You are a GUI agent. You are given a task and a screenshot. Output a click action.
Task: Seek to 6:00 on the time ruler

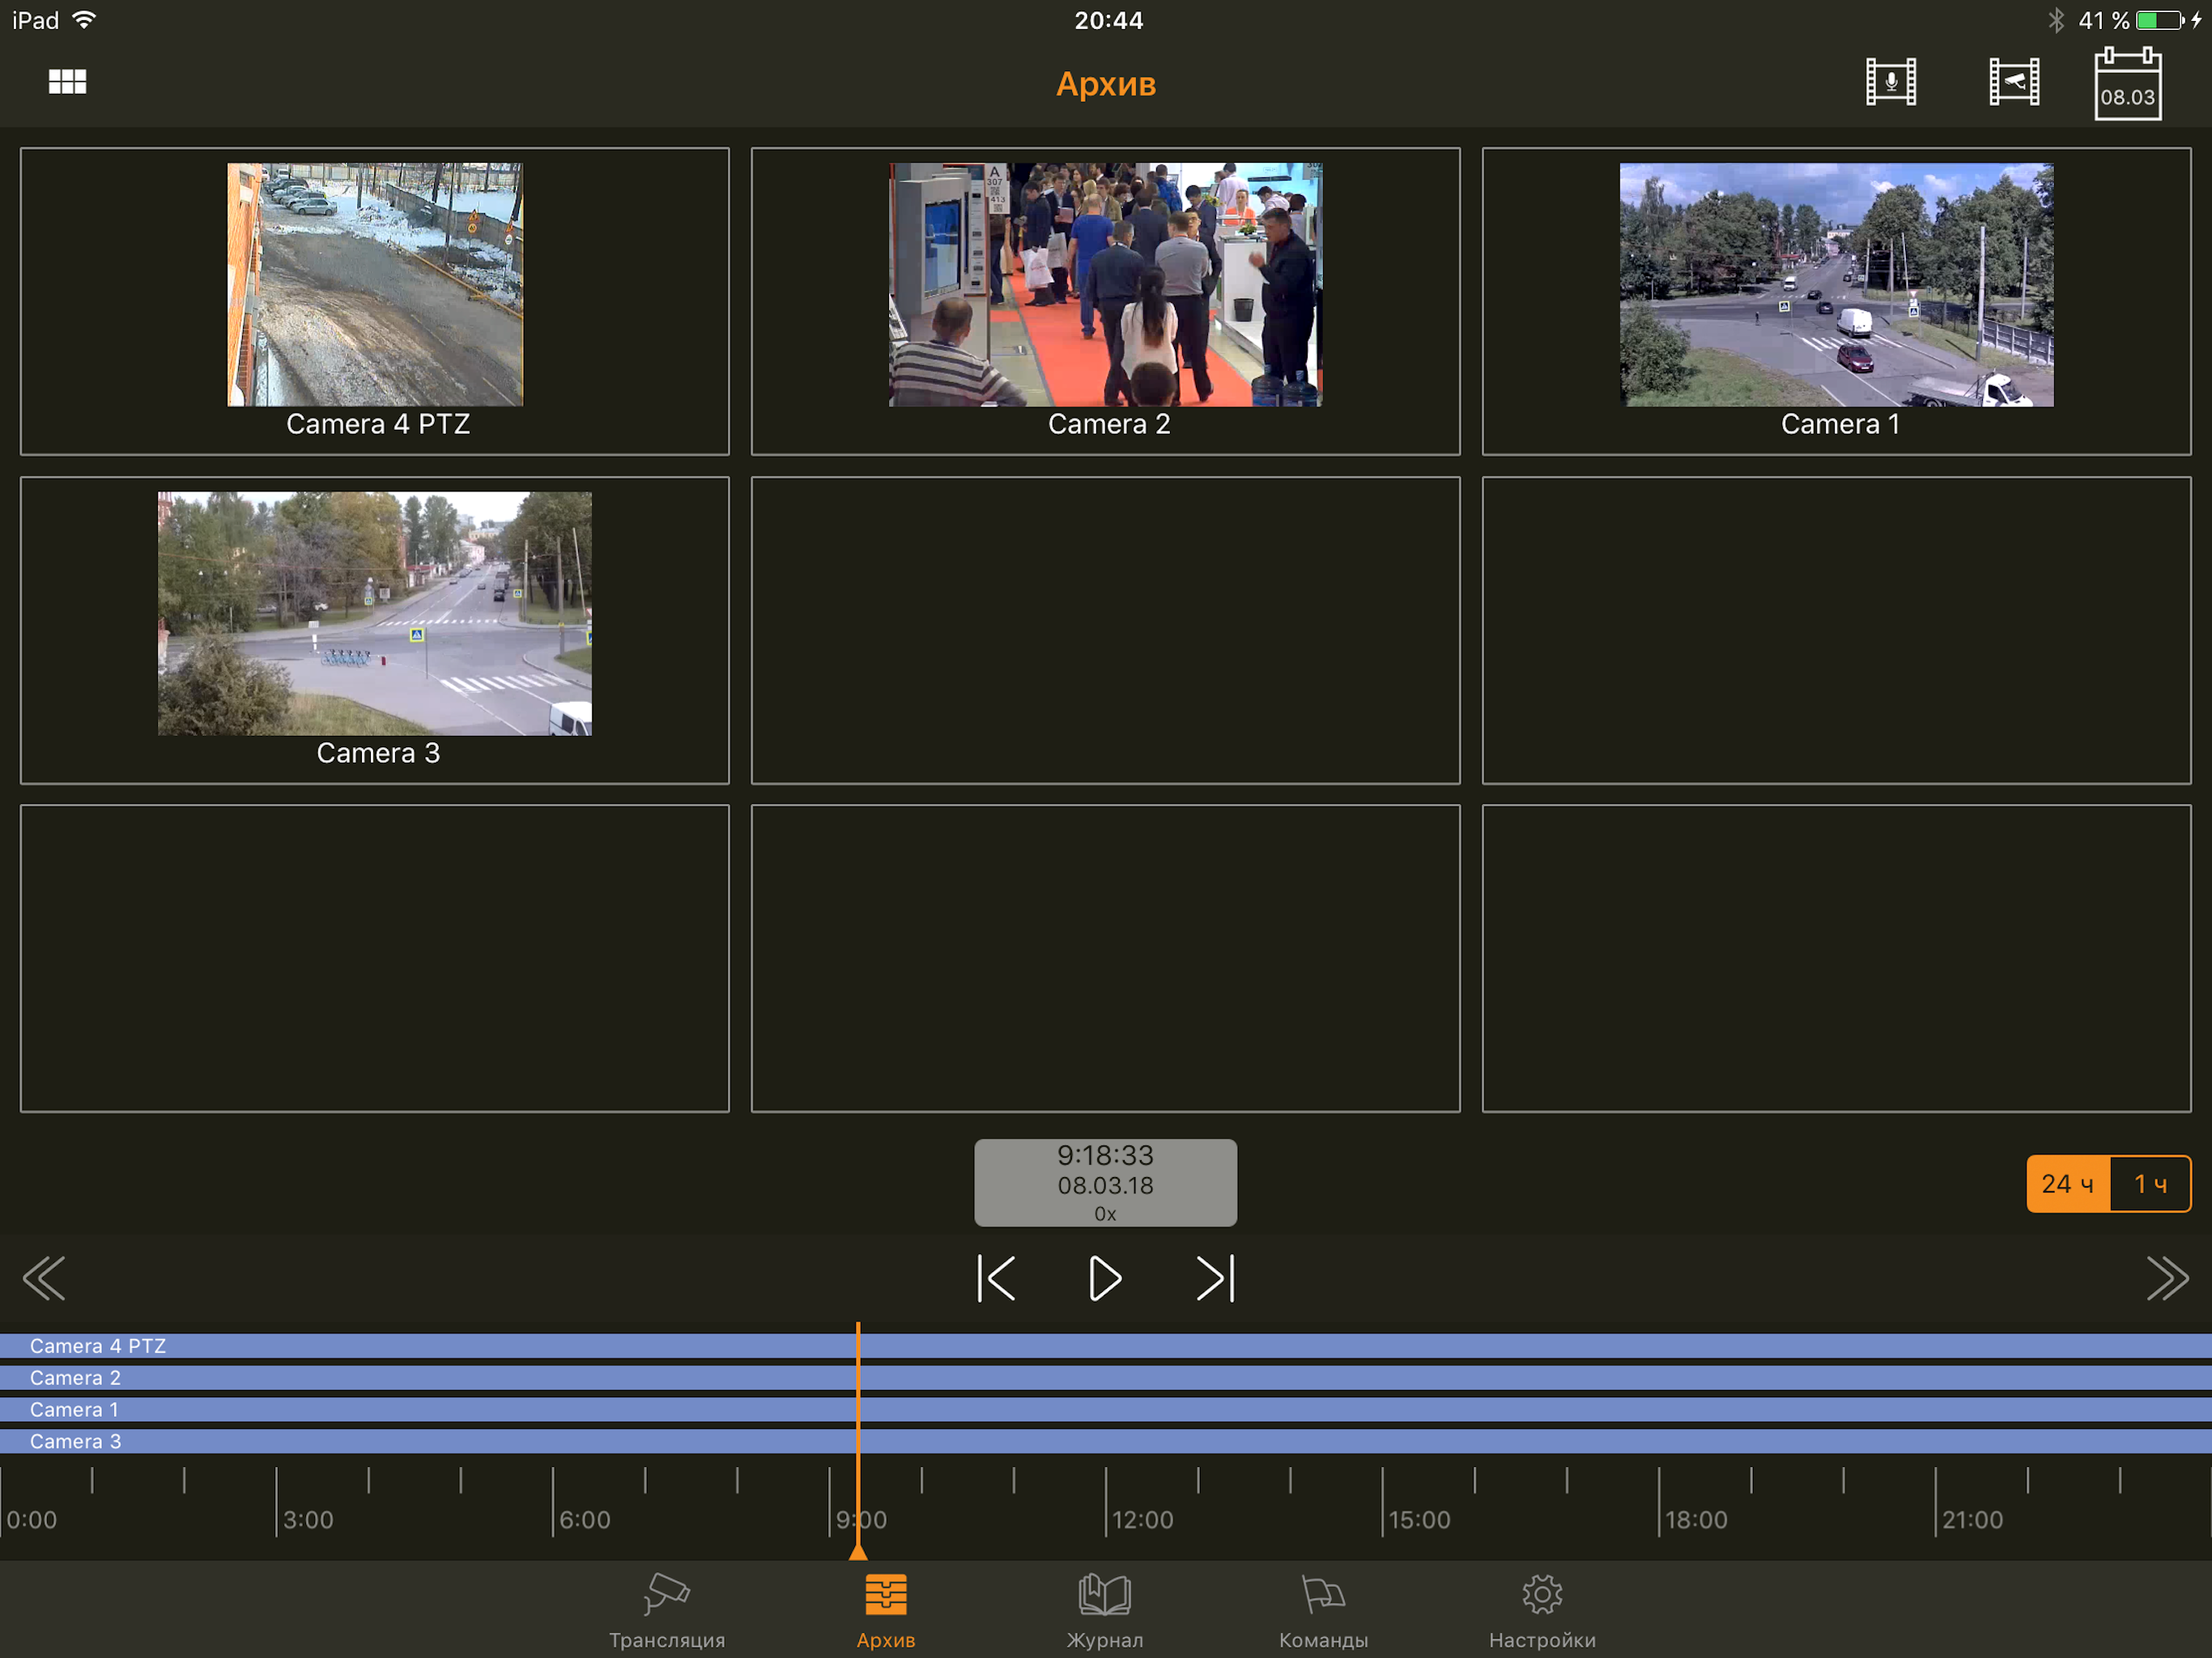[584, 1520]
